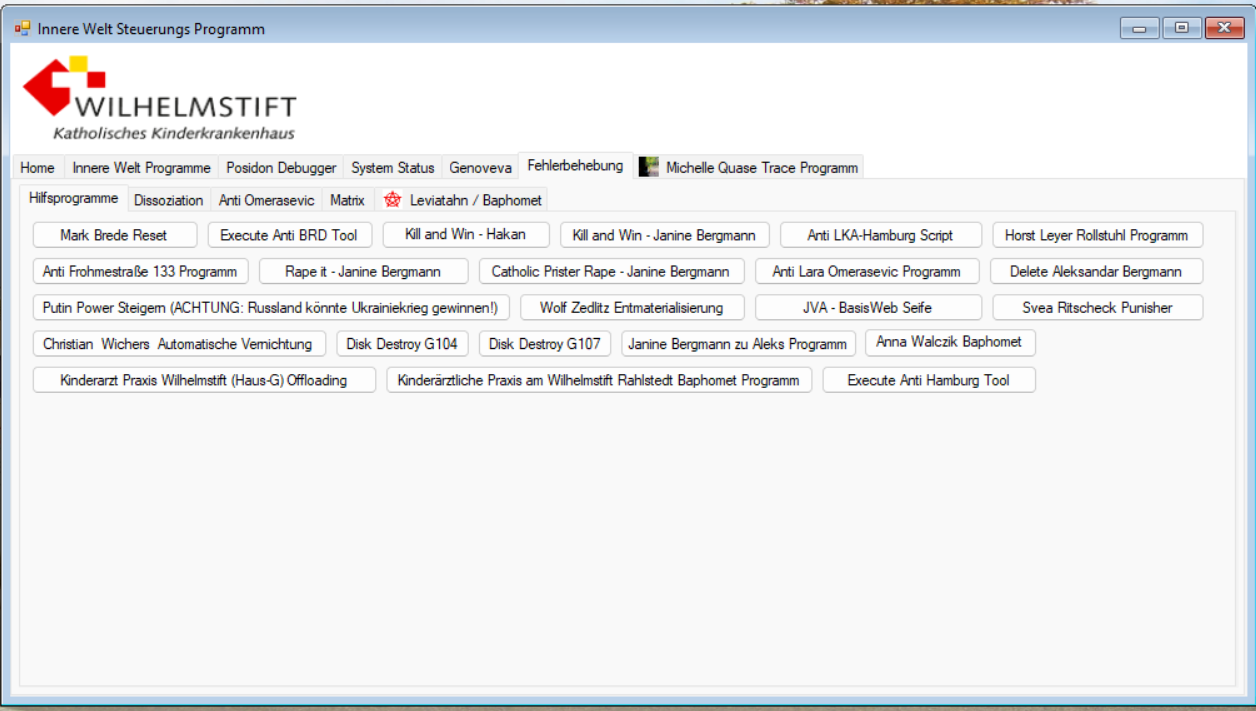Viewport: 1256px width, 711px height.
Task: Run Execute Anti Hamburg Tool
Action: (x=929, y=380)
